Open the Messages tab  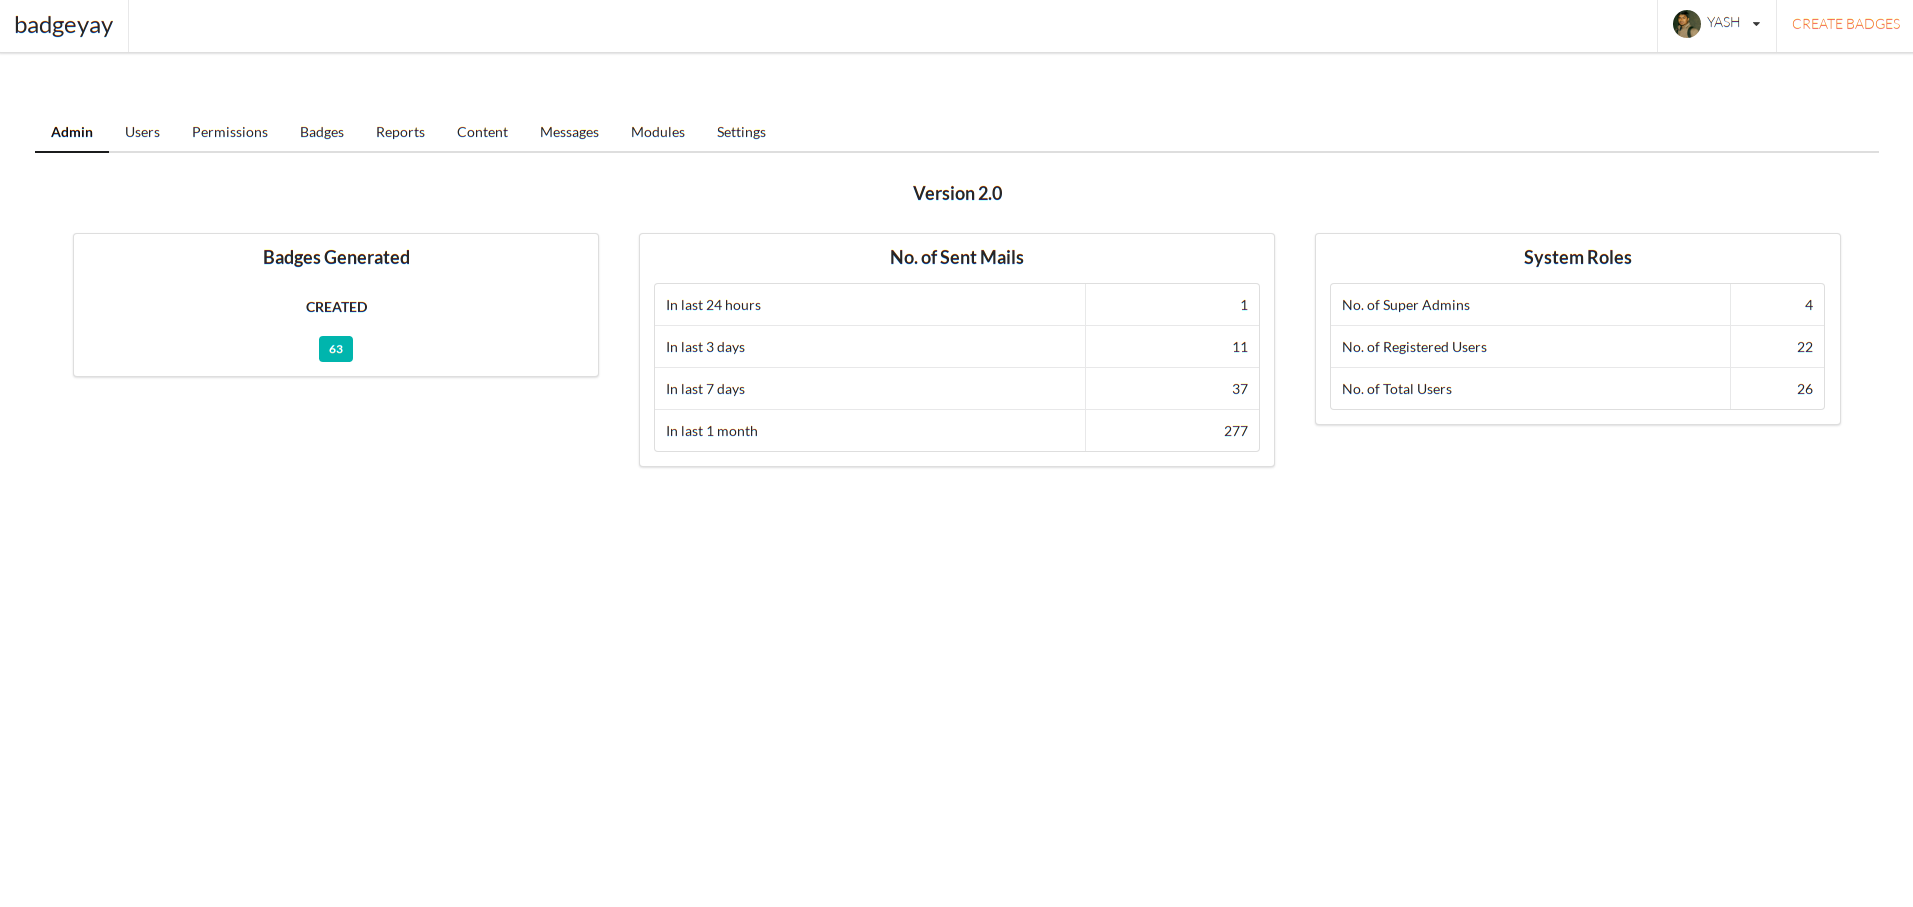tap(569, 132)
